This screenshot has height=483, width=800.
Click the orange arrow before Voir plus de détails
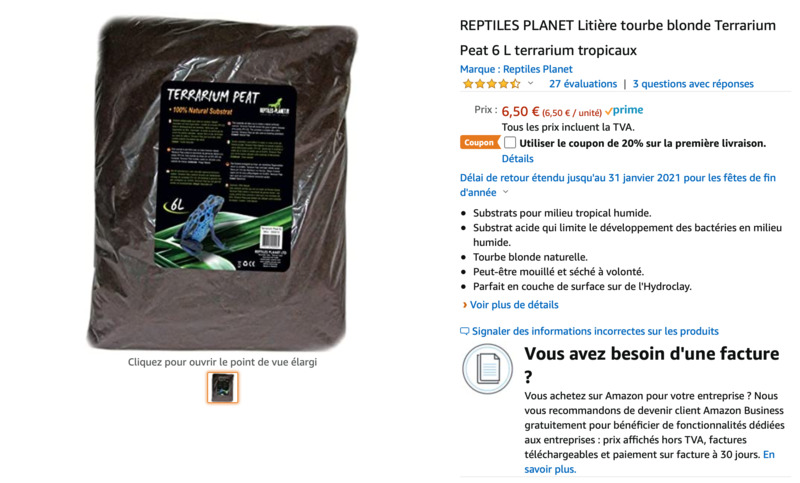464,305
